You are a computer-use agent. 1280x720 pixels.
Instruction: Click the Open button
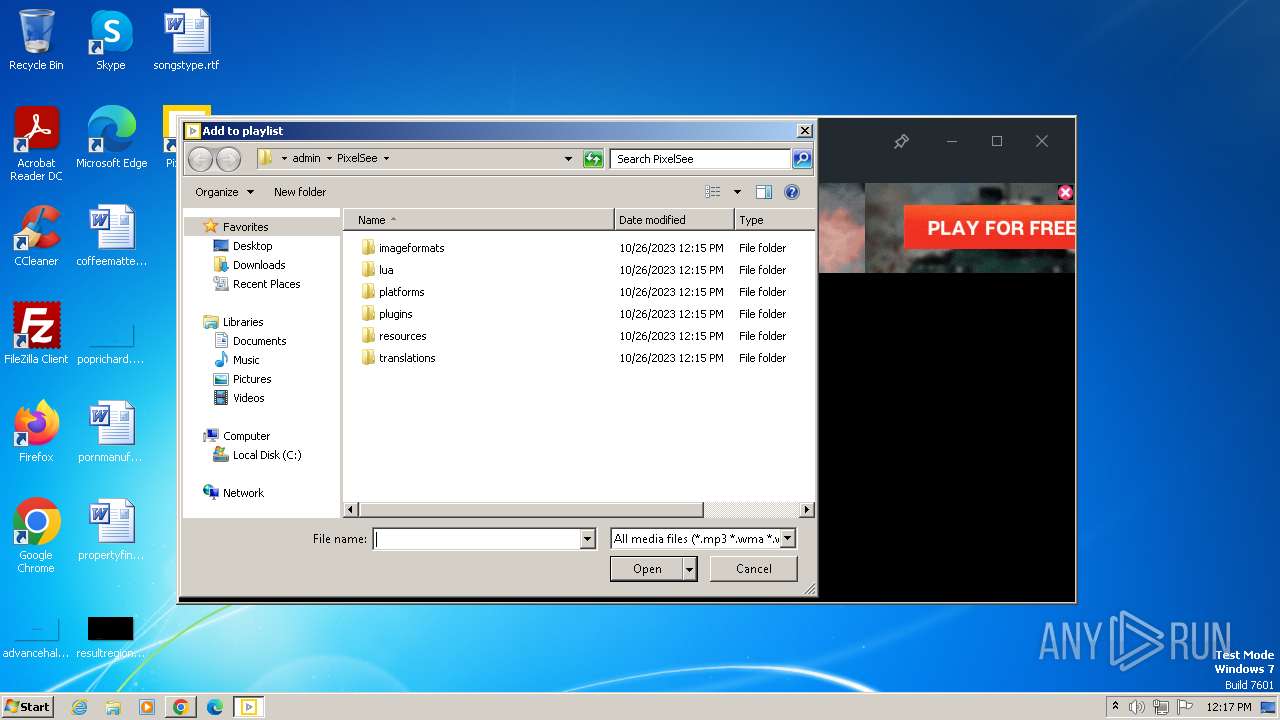pos(647,569)
